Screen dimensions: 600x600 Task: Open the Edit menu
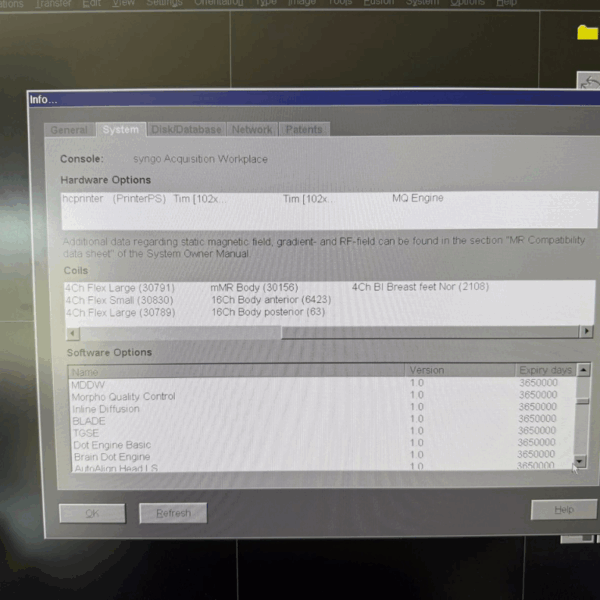point(91,3)
